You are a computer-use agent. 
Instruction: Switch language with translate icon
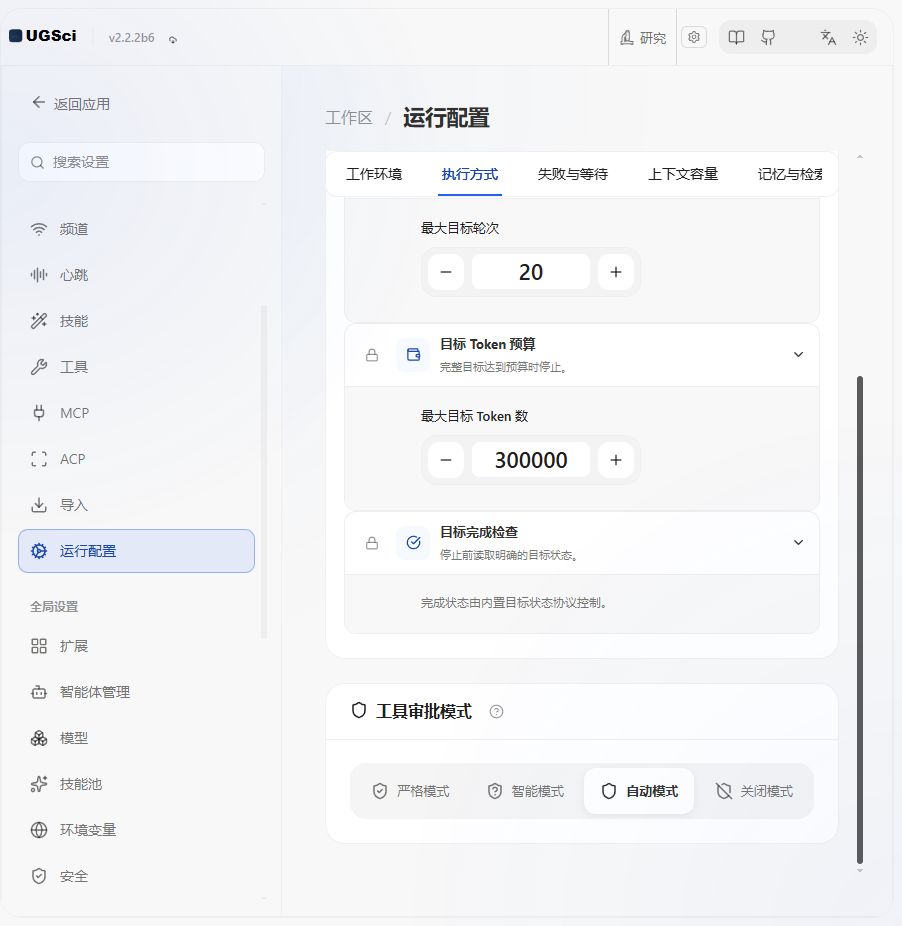coord(828,38)
